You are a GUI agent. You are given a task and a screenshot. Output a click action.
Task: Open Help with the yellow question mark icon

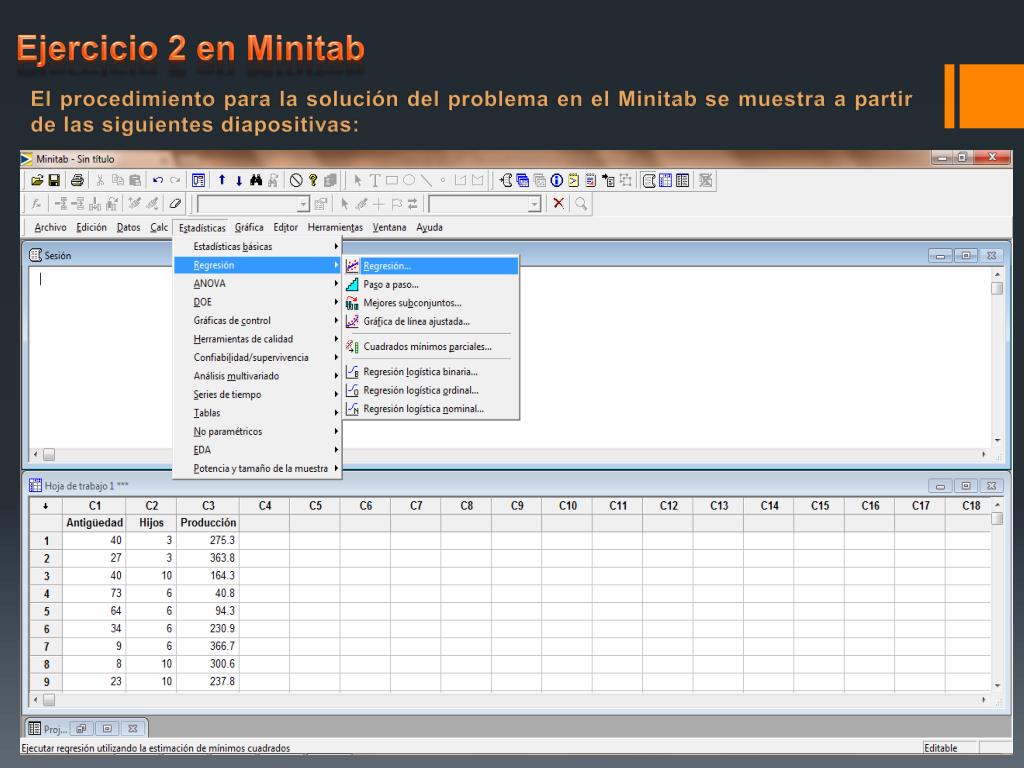click(x=313, y=180)
